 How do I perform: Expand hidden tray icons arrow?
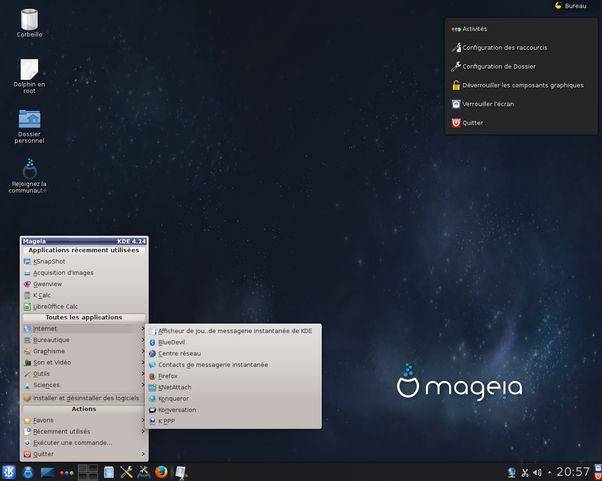(549, 473)
